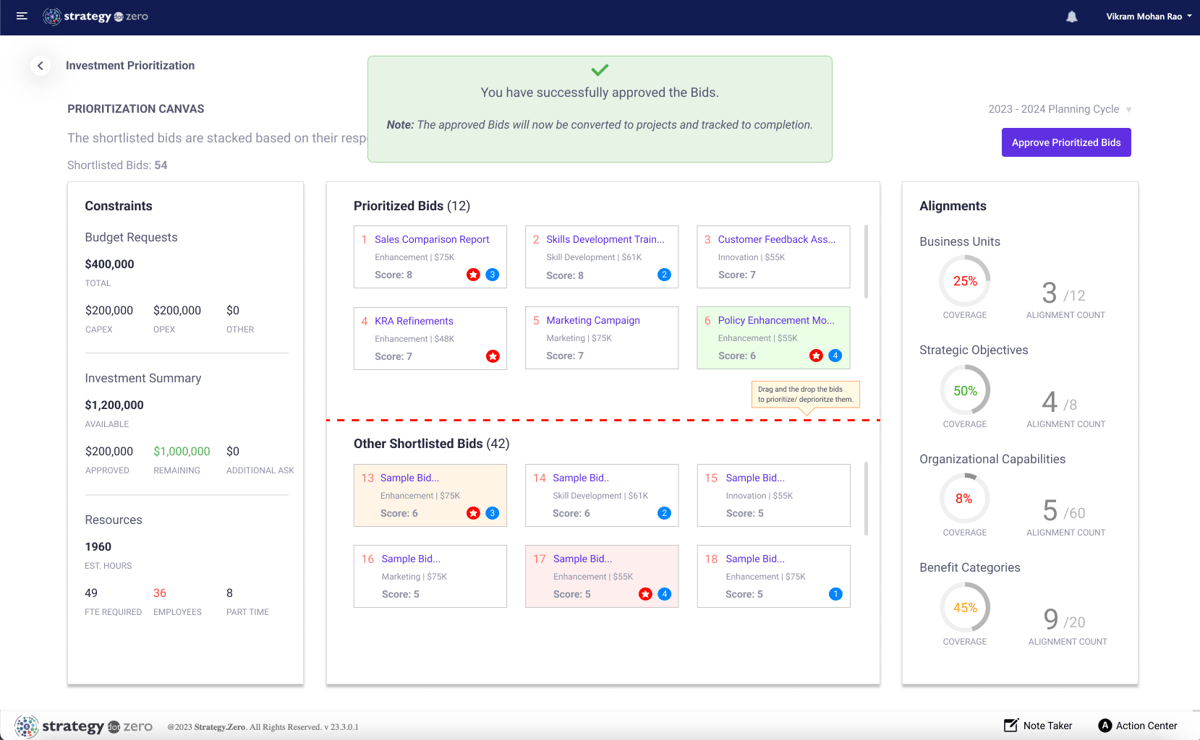
Task: Click the green success checkmark icon
Action: [x=599, y=70]
